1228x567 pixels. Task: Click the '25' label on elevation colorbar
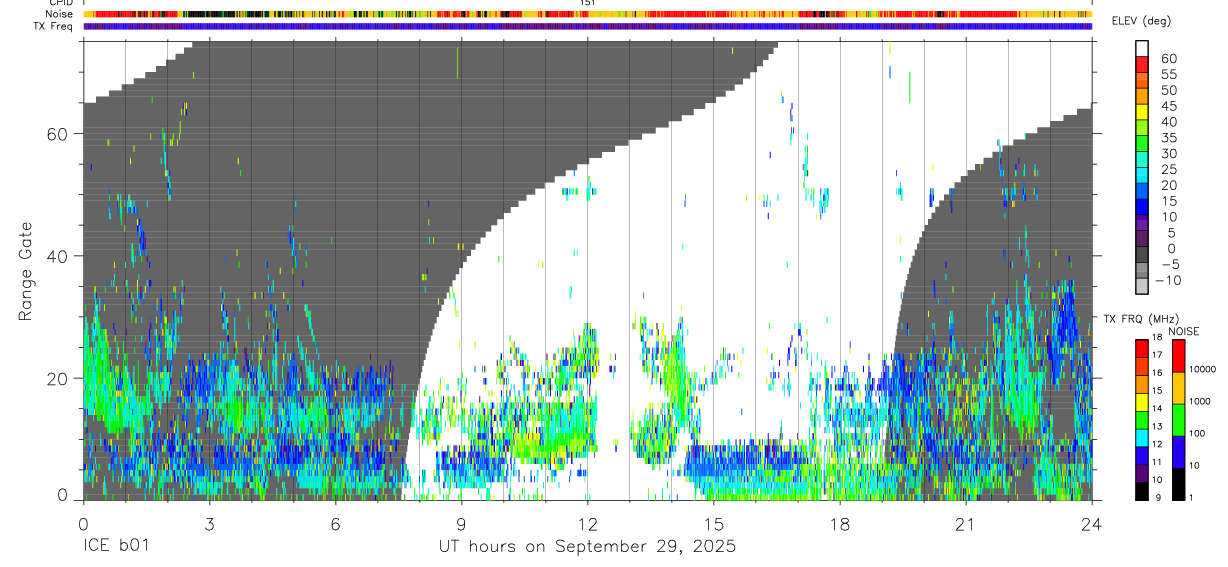[1168, 170]
